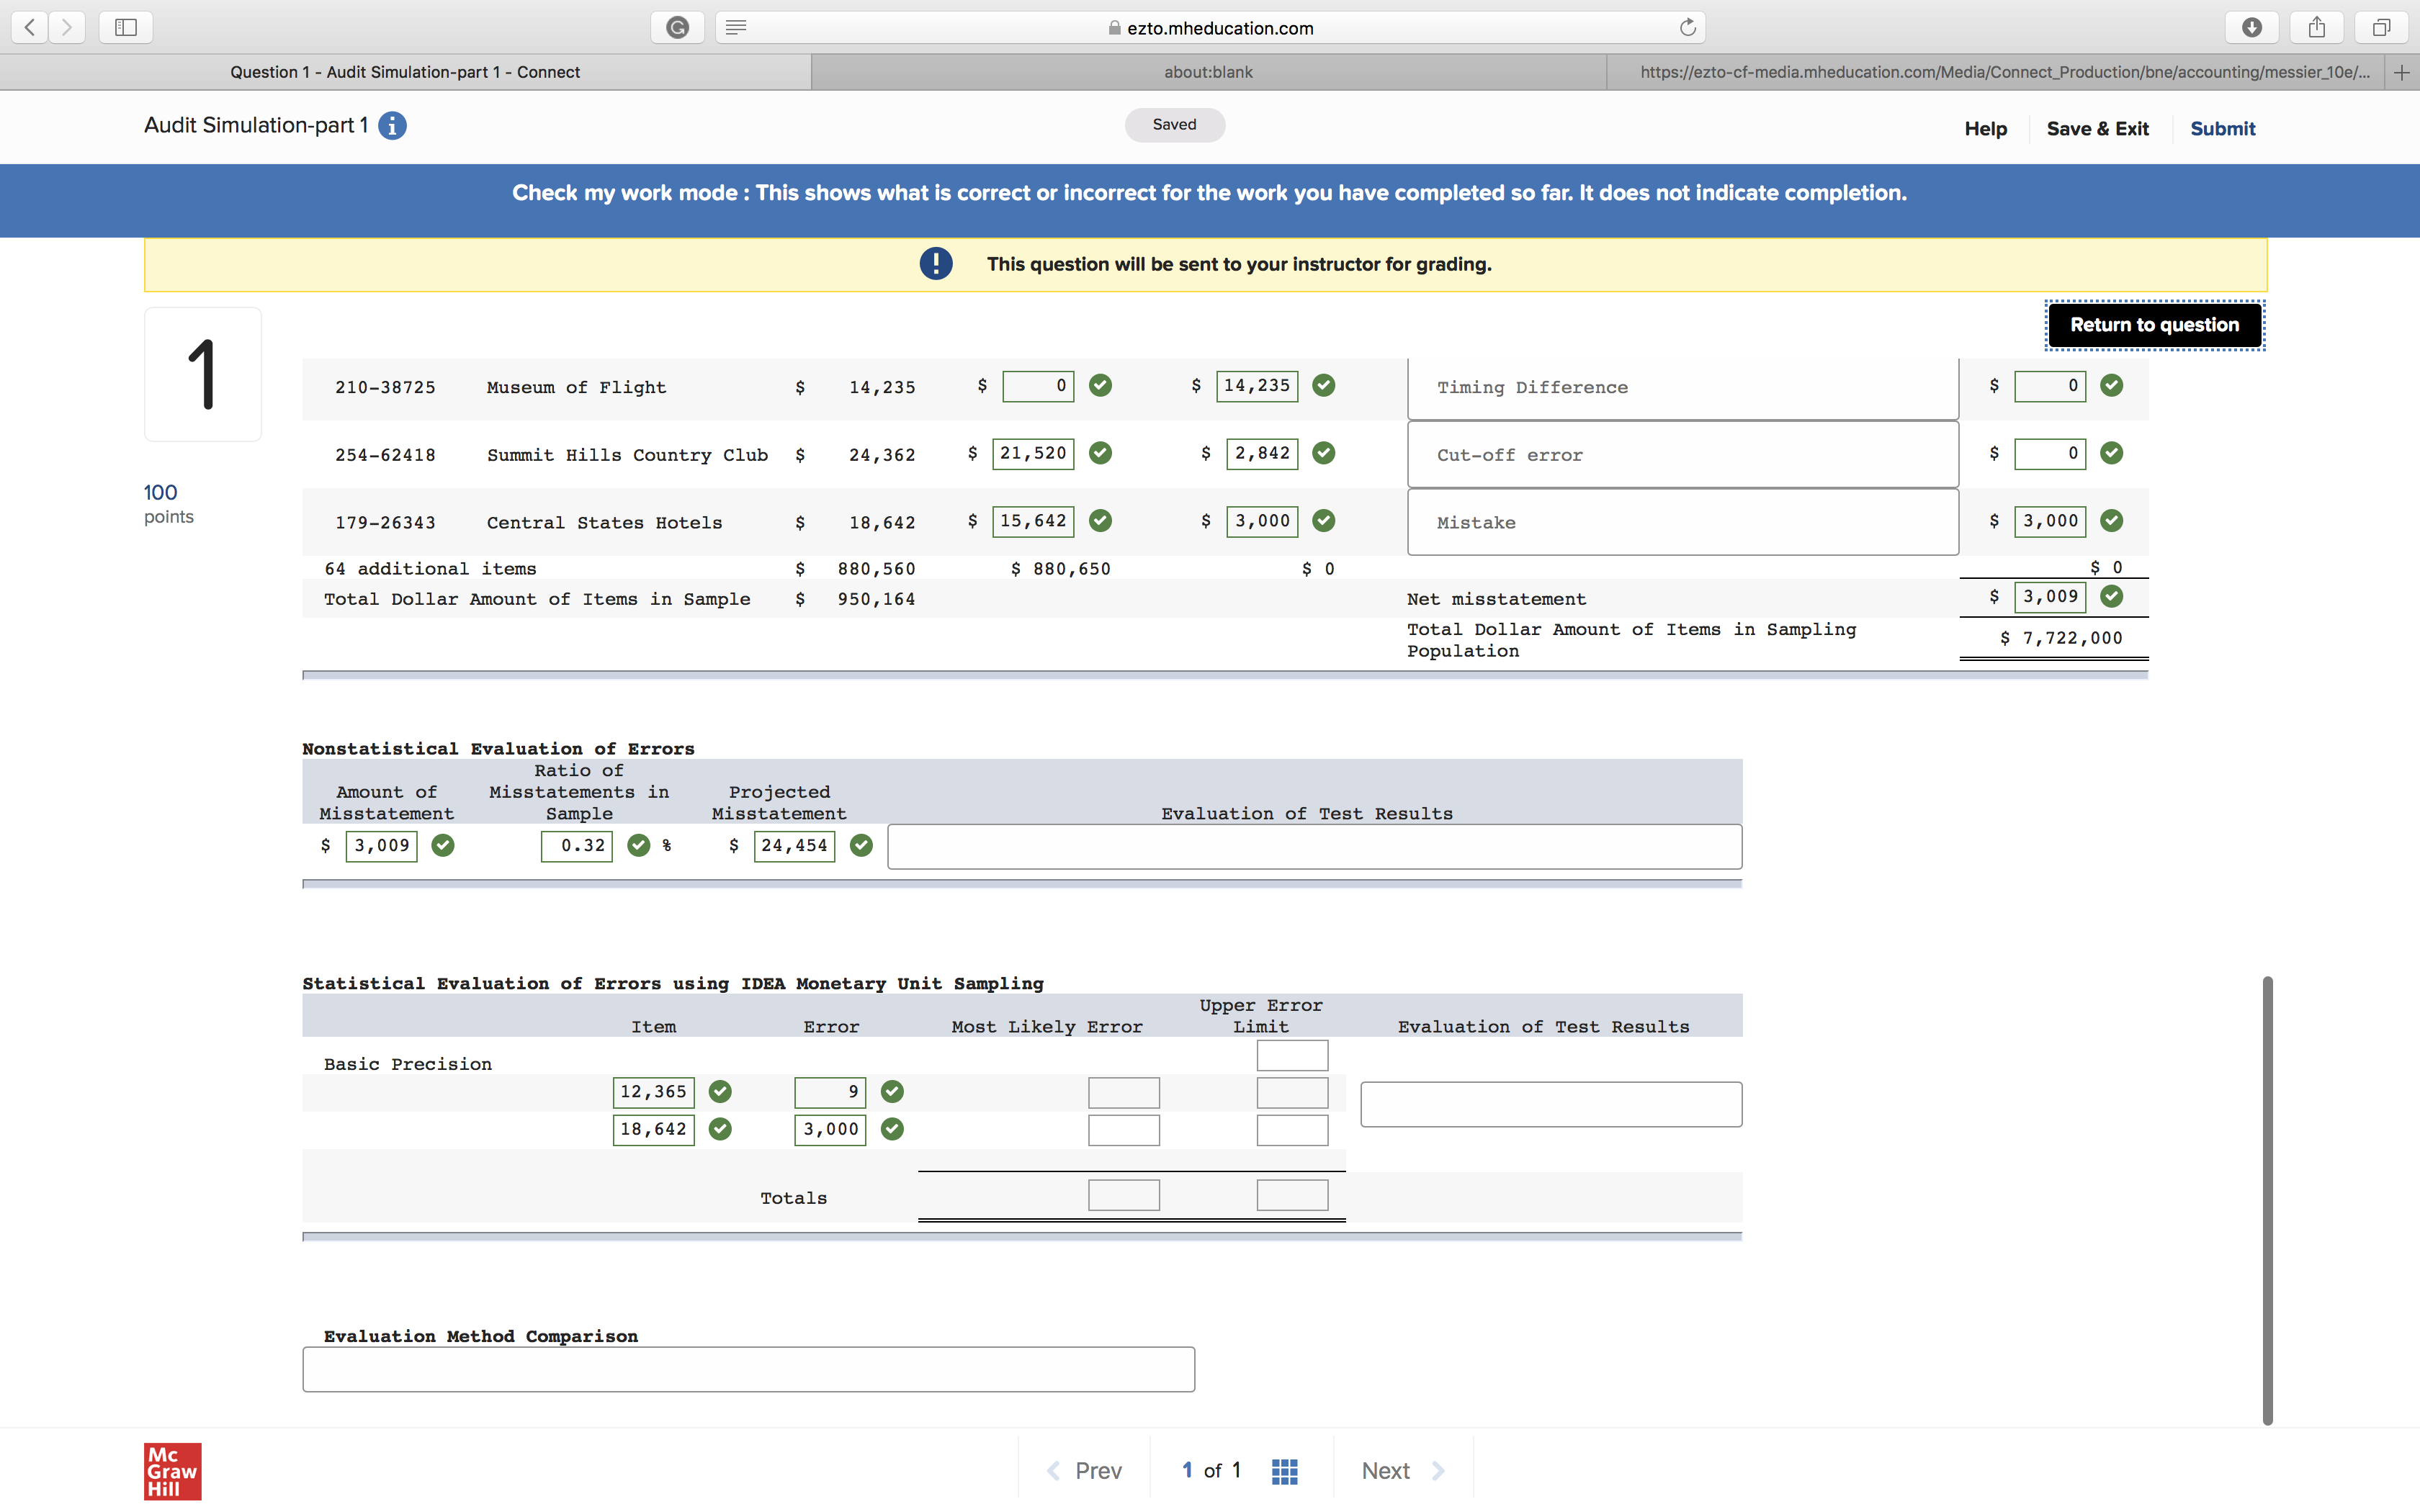2420x1512 pixels.
Task: Click the info icon beside Audit Simulation-part 1
Action: [392, 126]
